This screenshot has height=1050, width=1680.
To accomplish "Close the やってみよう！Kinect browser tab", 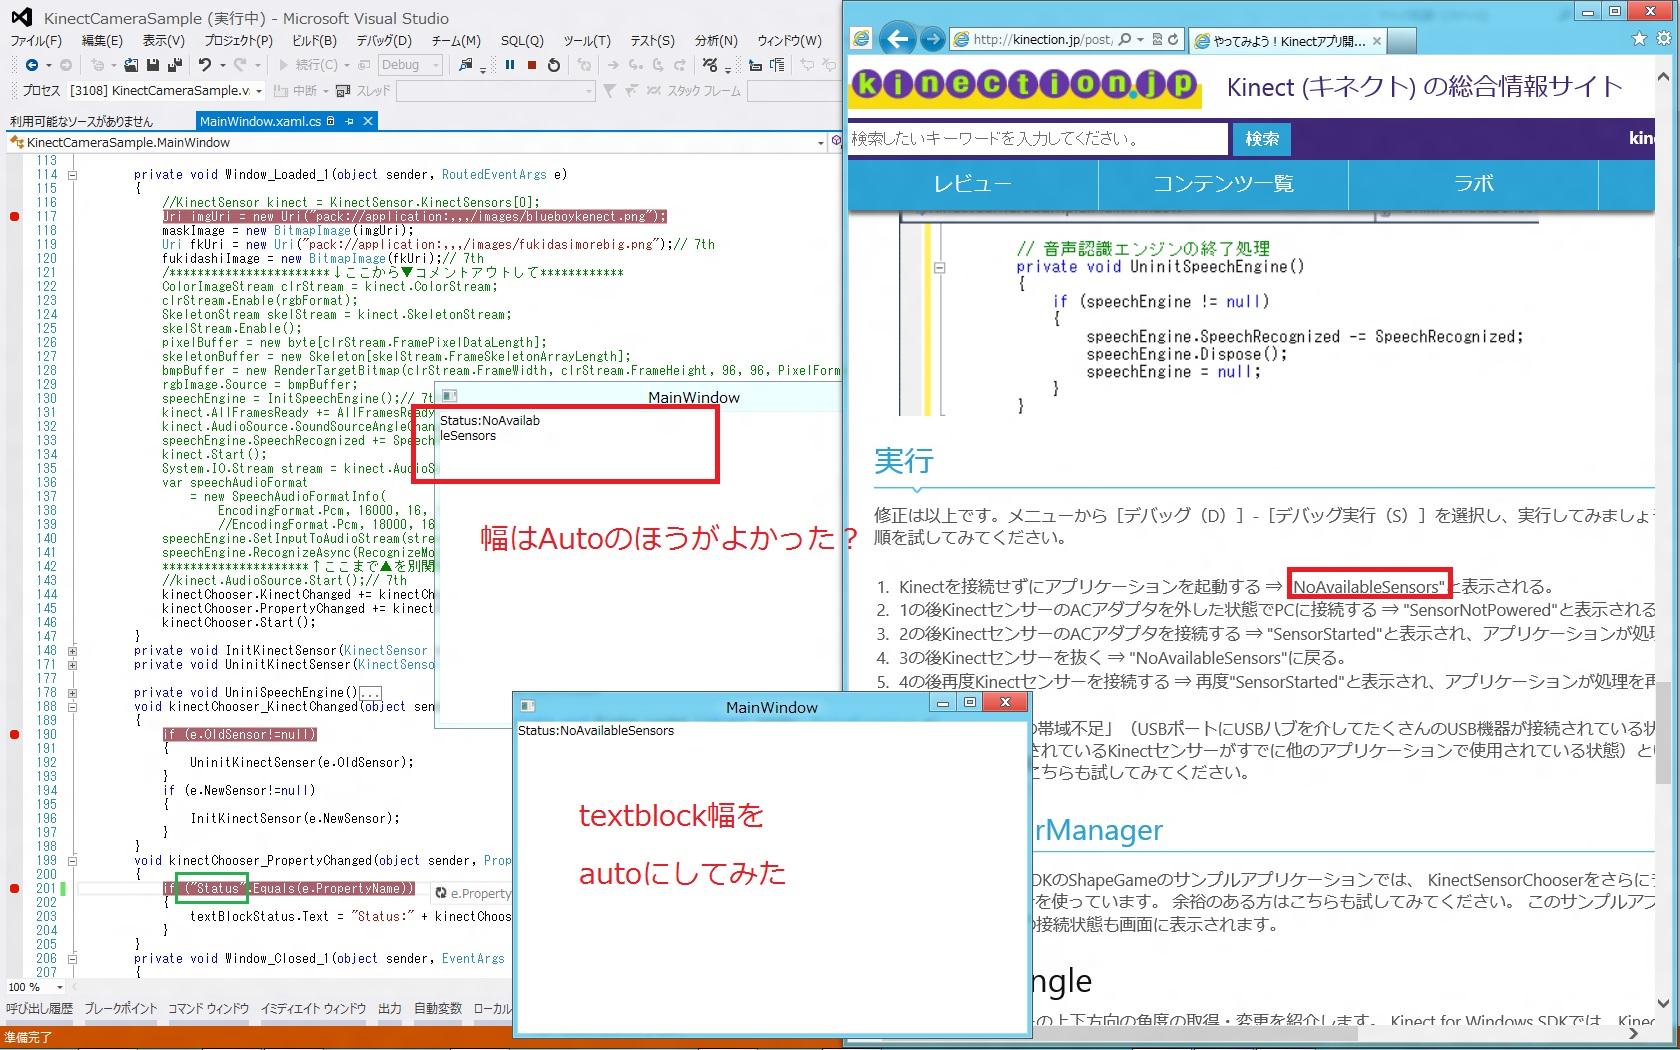I will (1377, 41).
